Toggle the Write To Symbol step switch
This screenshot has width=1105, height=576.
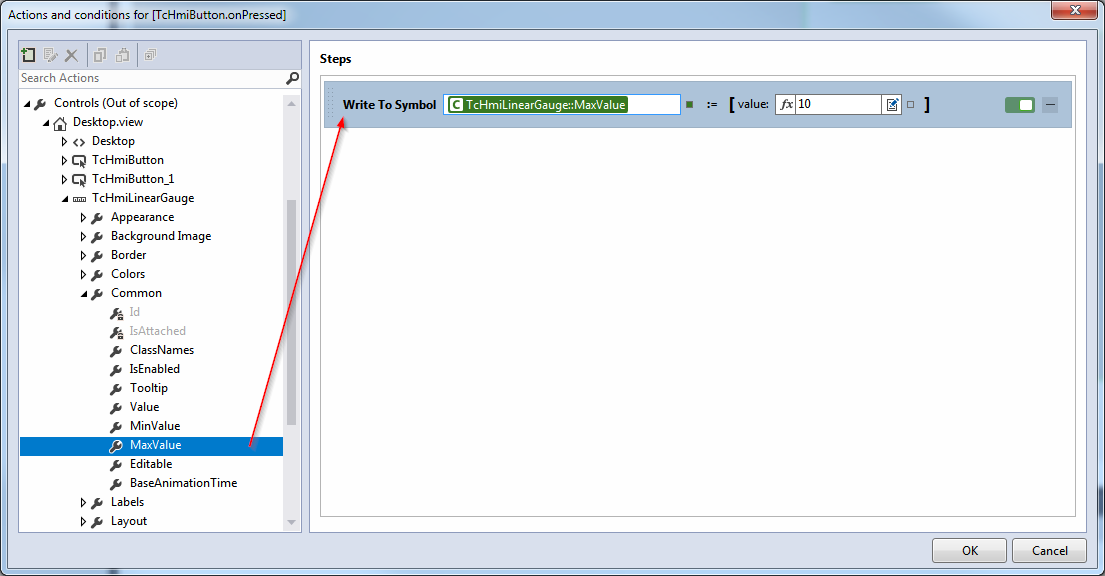(1019, 105)
